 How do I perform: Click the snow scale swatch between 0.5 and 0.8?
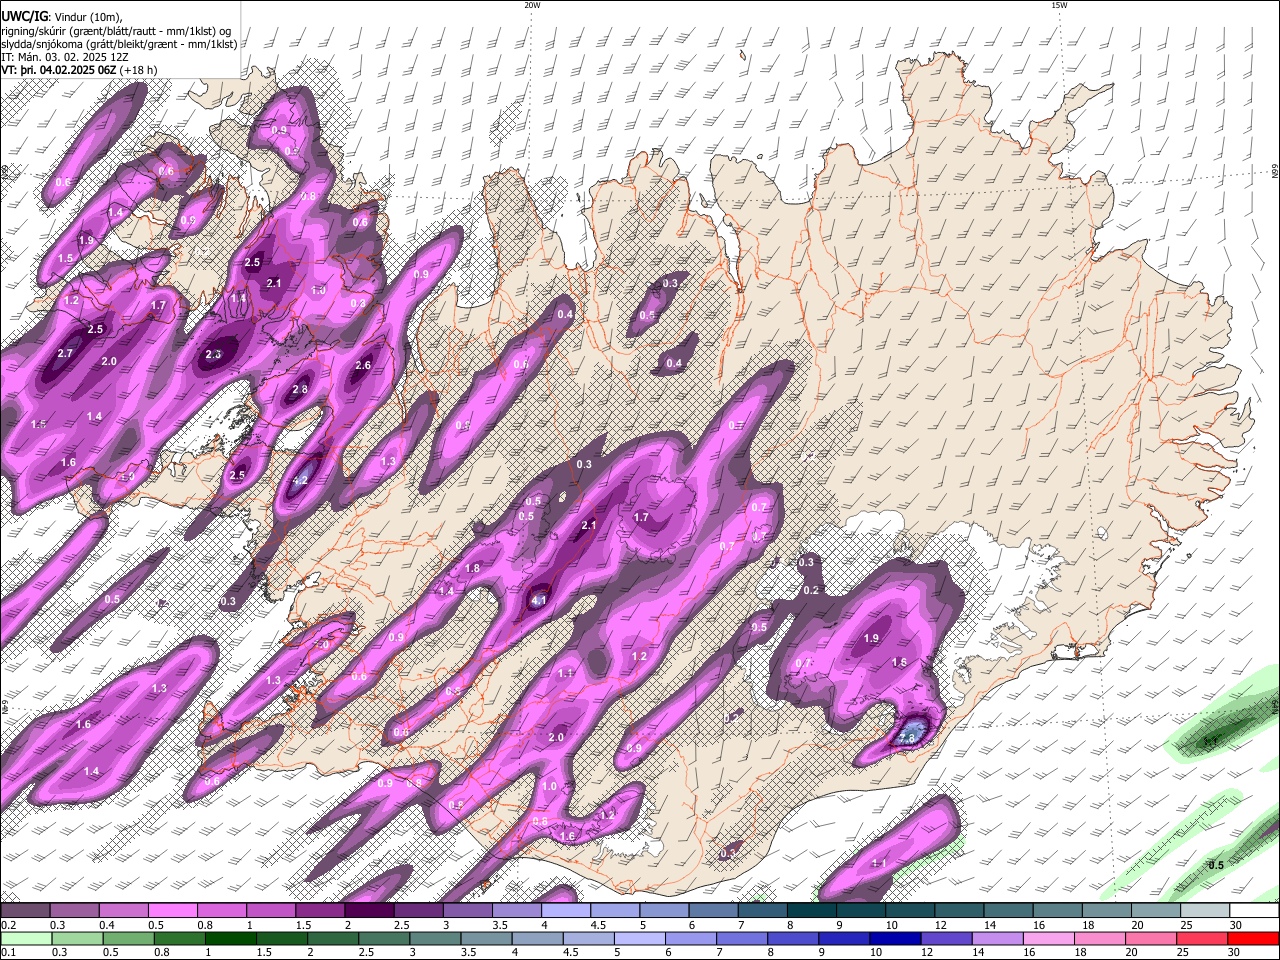pyautogui.click(x=172, y=911)
